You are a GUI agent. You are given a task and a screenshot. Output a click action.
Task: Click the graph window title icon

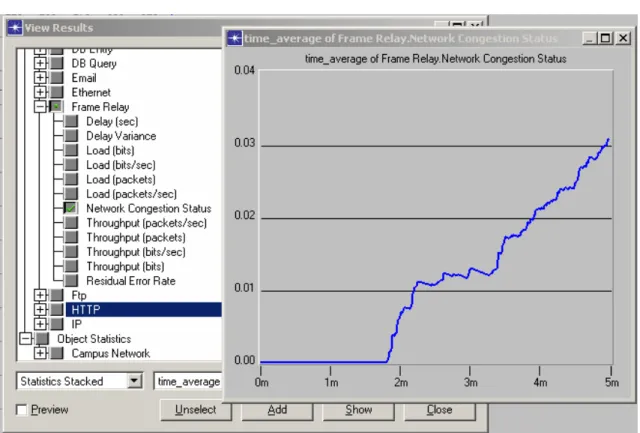[235, 38]
